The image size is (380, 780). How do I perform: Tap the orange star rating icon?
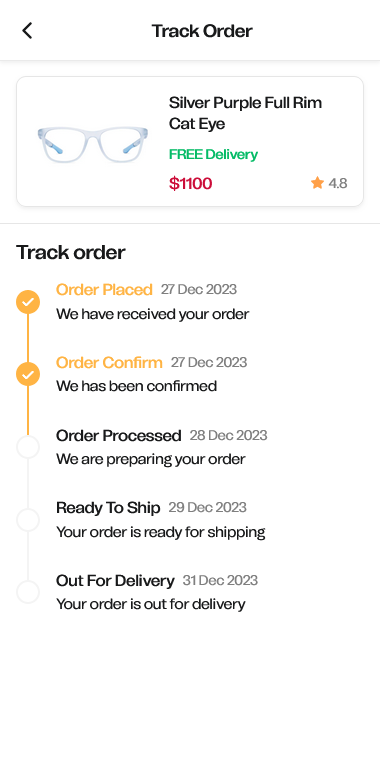[317, 183]
